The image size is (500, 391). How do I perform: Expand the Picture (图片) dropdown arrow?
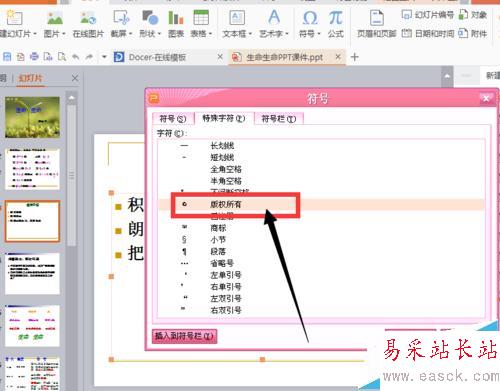64,34
